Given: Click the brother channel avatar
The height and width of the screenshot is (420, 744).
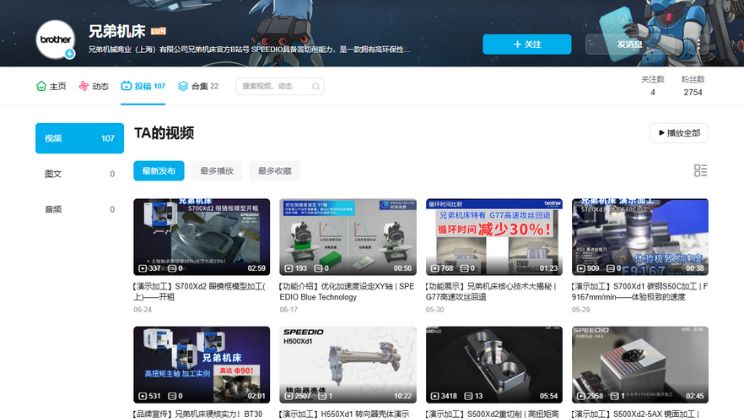Looking at the screenshot, I should point(56,39).
